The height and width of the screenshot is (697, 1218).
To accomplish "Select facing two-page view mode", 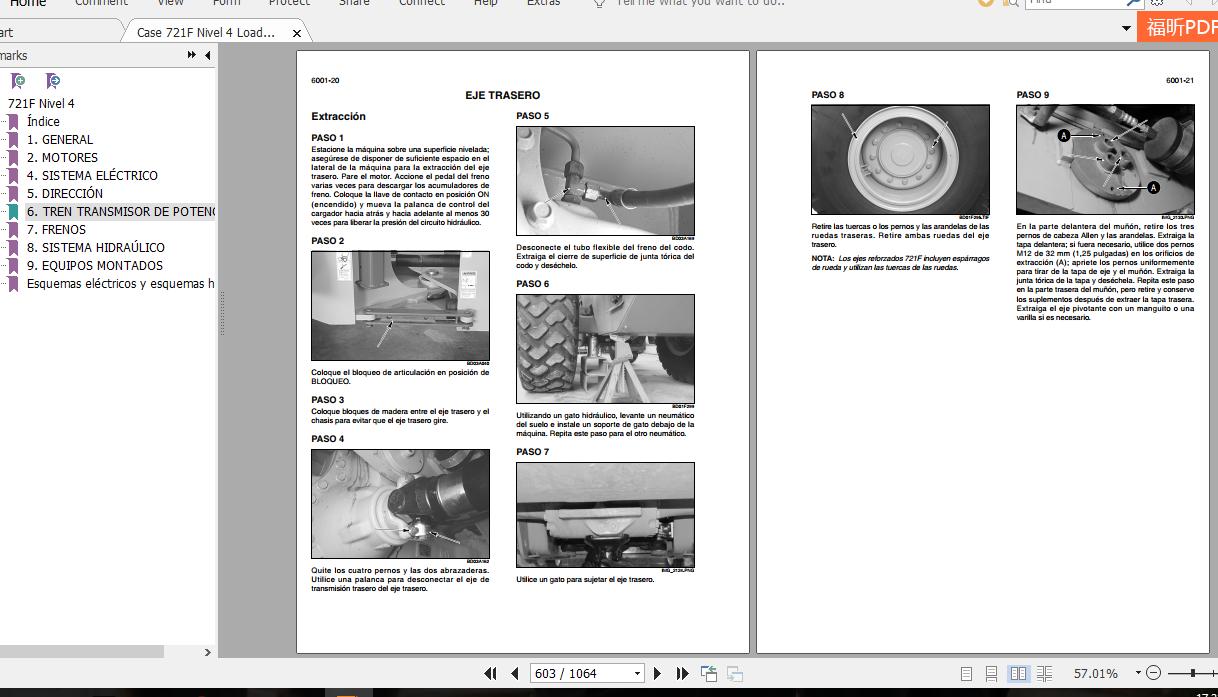I will (x=1017, y=672).
